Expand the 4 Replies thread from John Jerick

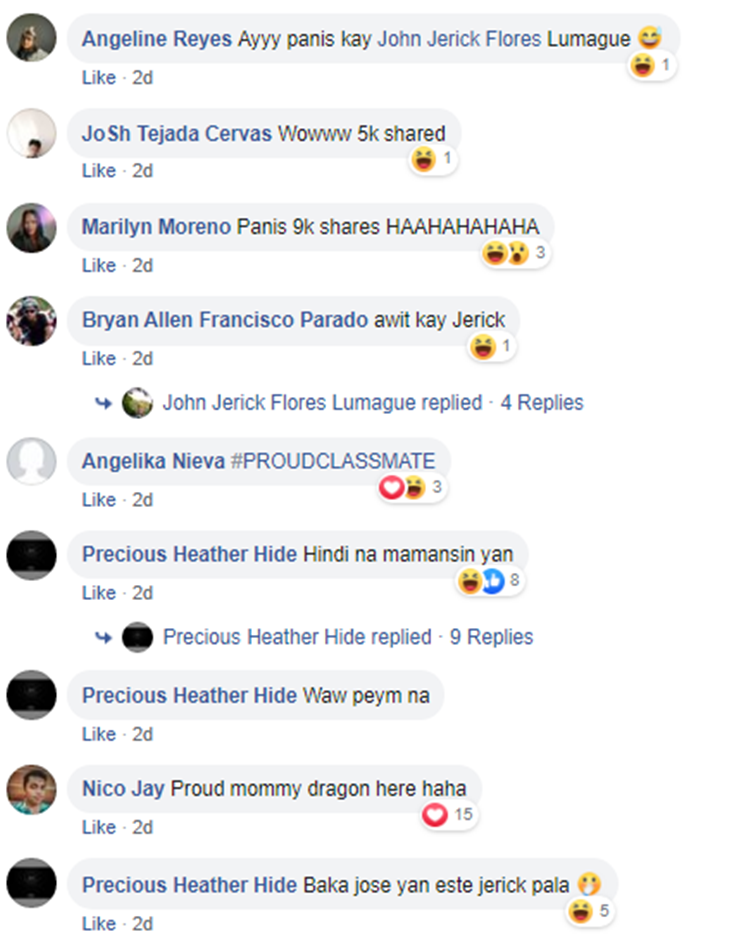(542, 403)
